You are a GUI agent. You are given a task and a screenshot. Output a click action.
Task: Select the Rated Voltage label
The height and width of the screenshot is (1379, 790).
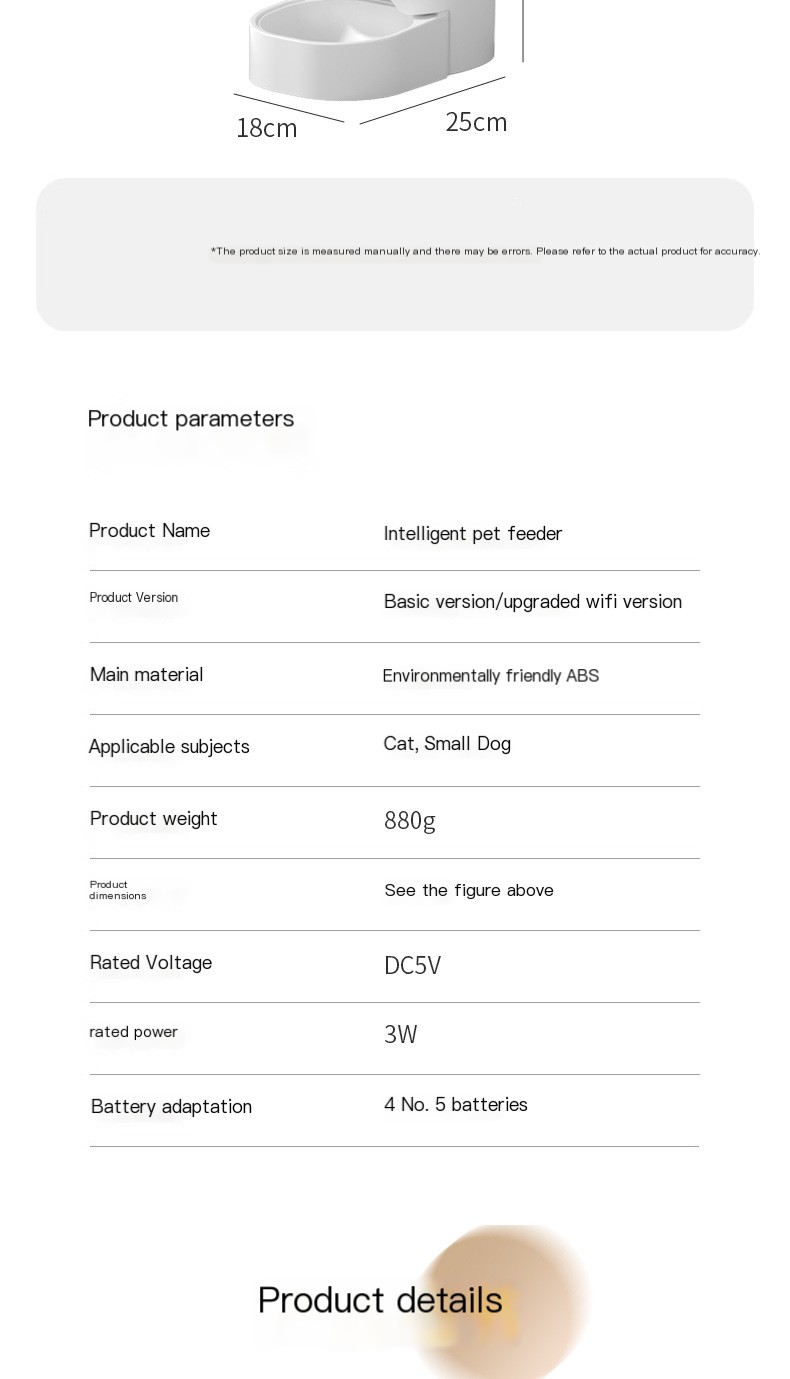[x=151, y=963]
